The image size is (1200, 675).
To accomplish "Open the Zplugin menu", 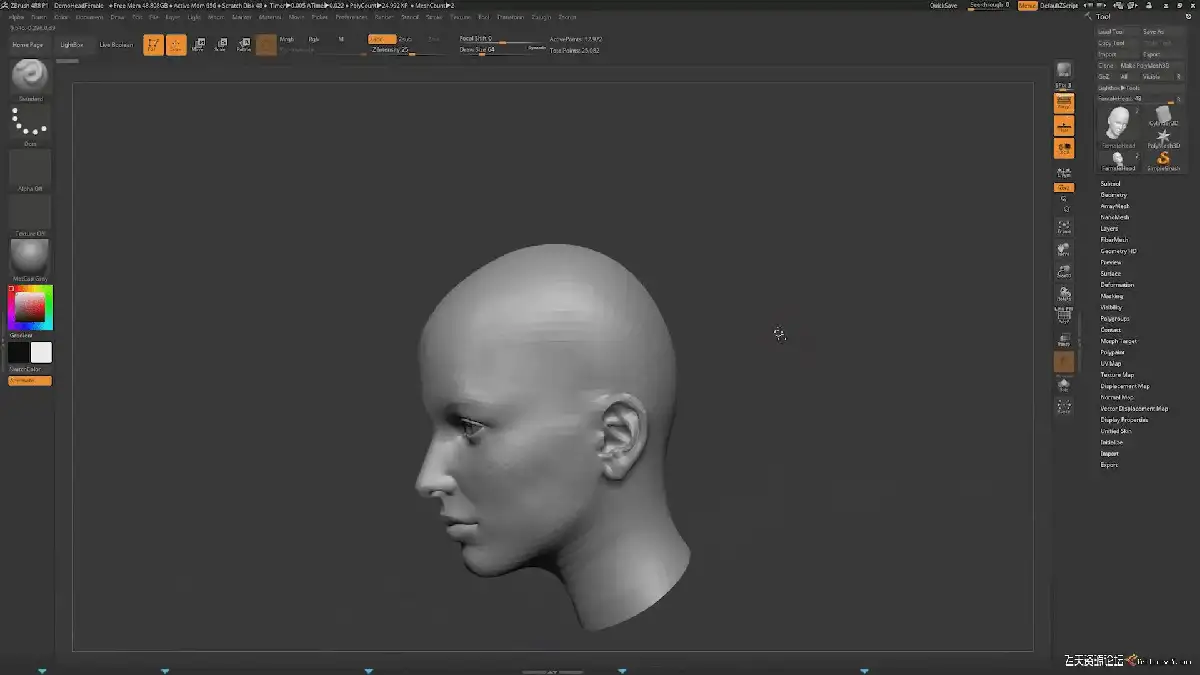I will (x=541, y=17).
